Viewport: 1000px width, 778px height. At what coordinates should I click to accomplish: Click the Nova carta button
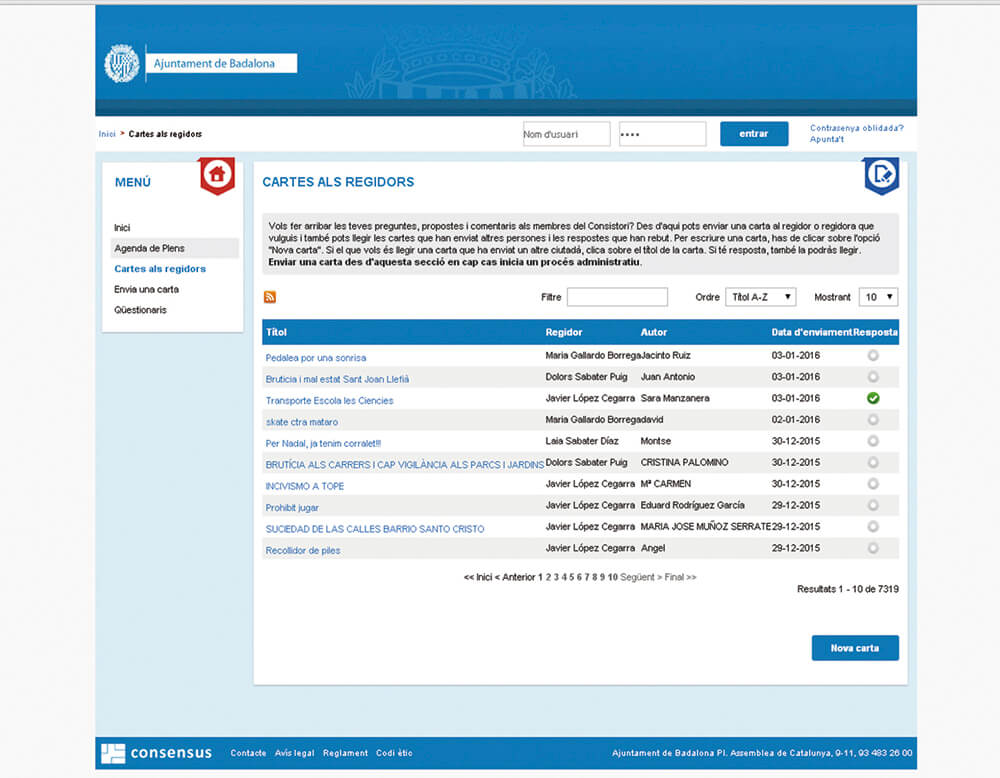855,648
